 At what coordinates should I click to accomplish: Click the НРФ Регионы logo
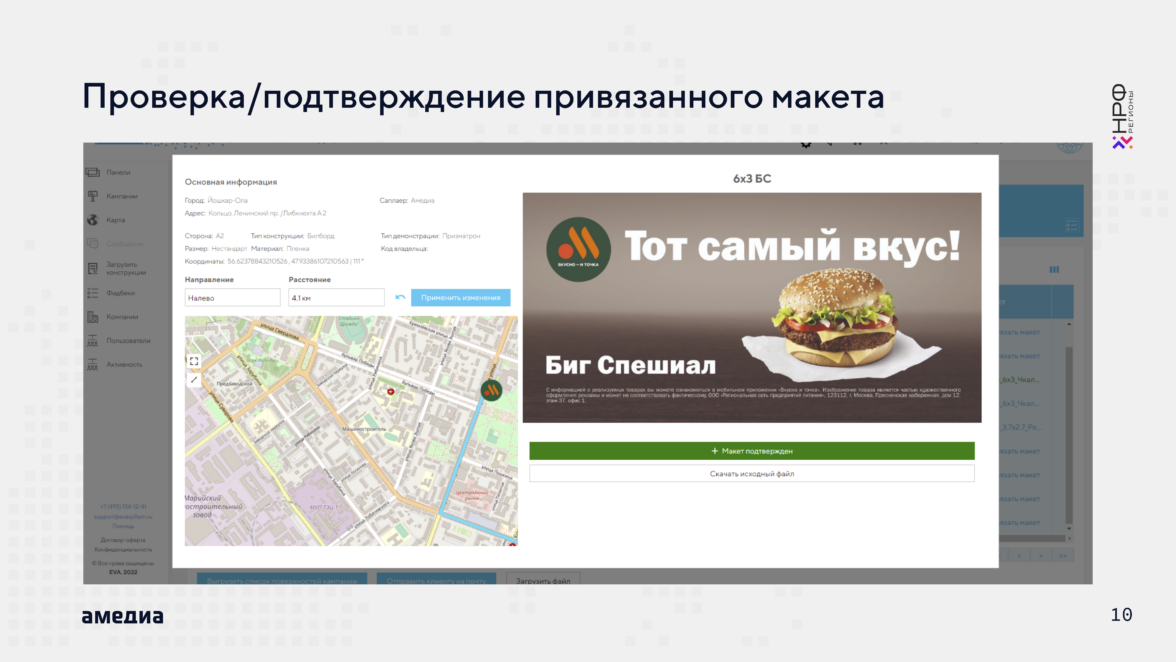1123,116
